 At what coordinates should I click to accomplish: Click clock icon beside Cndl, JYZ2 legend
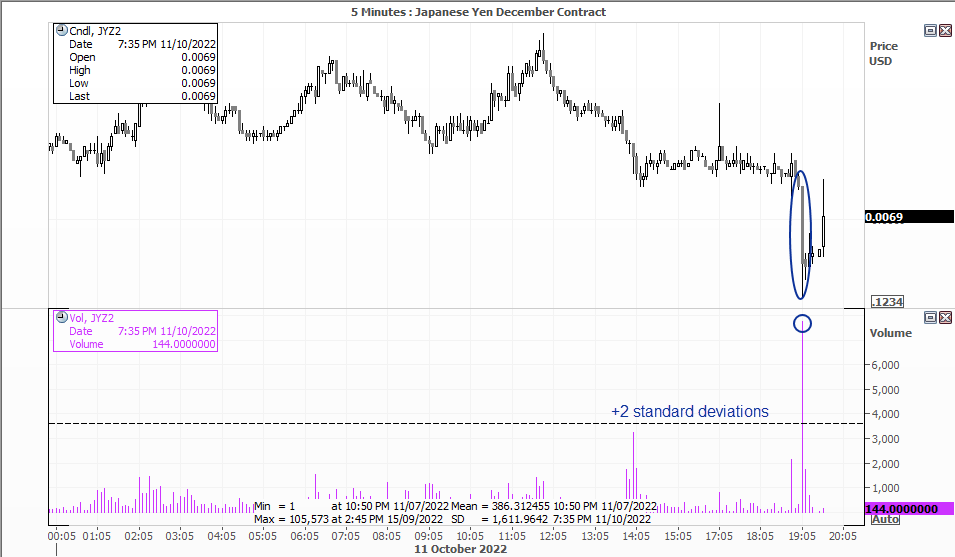[62, 30]
